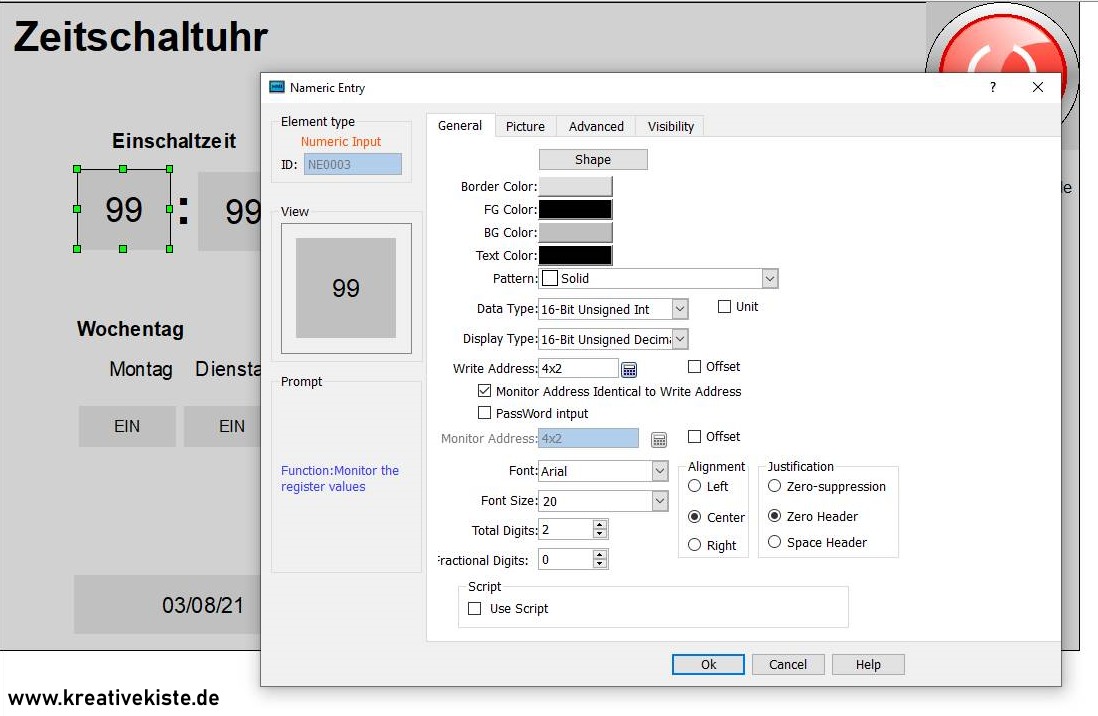
Task: Uncheck Monitor Address Identical to Write Address
Action: pos(485,391)
